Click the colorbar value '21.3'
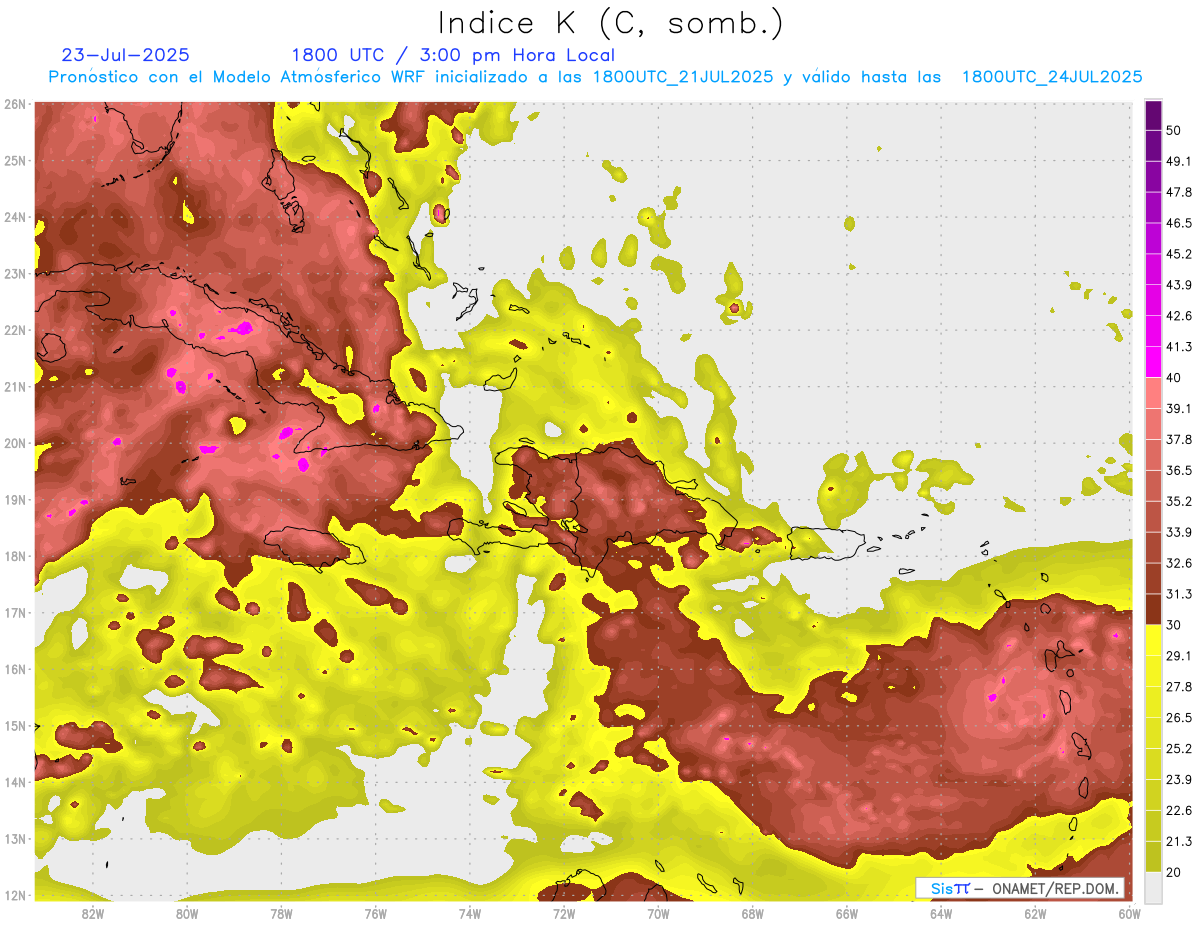Screen dimensions: 1200x927 (x=1178, y=841)
